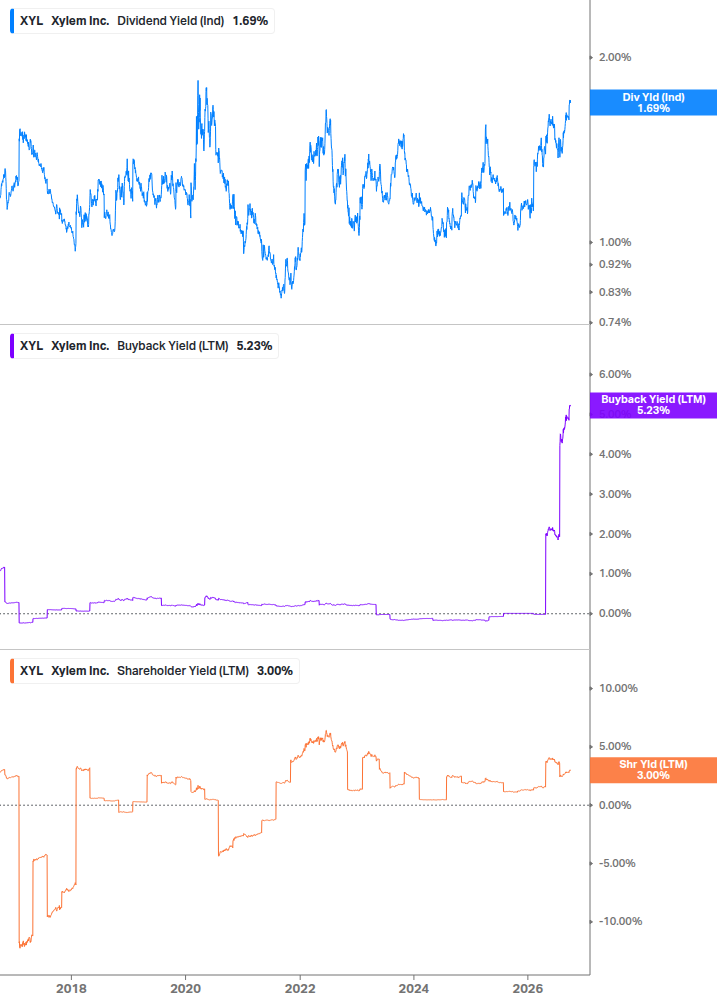717x1005 pixels.
Task: Click the XYL Shareholder Yield (LTM) legend label
Action: [x=154, y=671]
